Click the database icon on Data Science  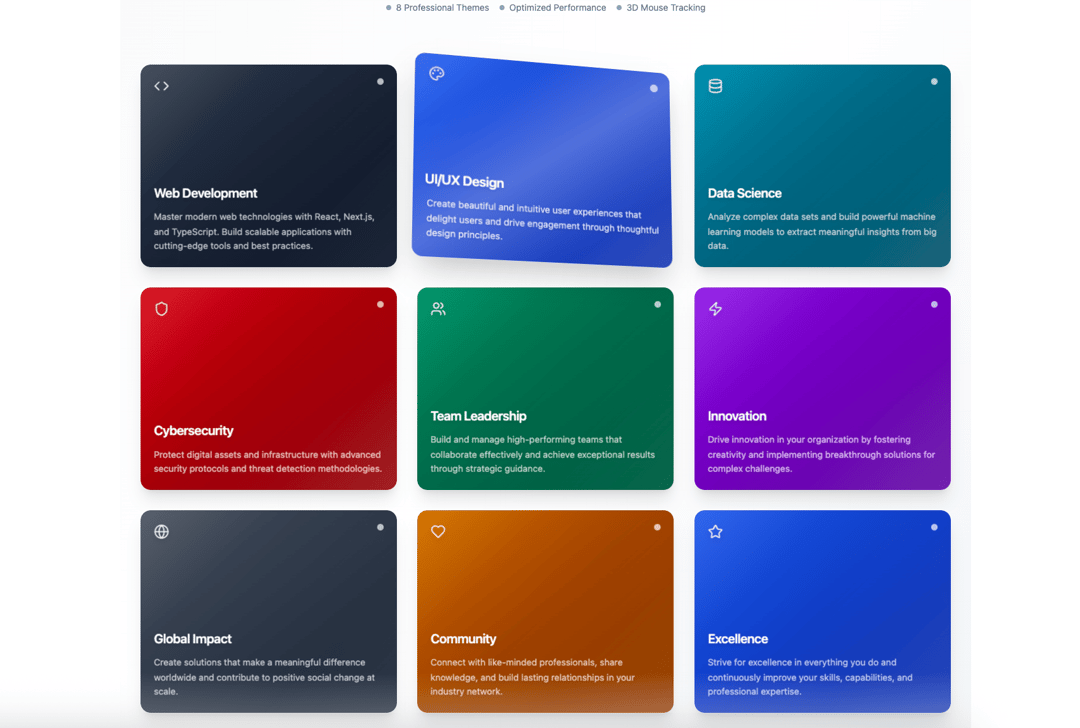tap(715, 86)
